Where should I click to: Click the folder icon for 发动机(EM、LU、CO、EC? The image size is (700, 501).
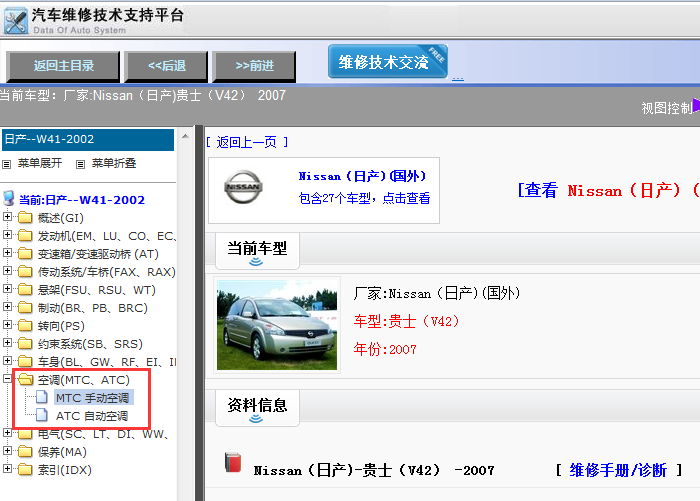pos(25,235)
